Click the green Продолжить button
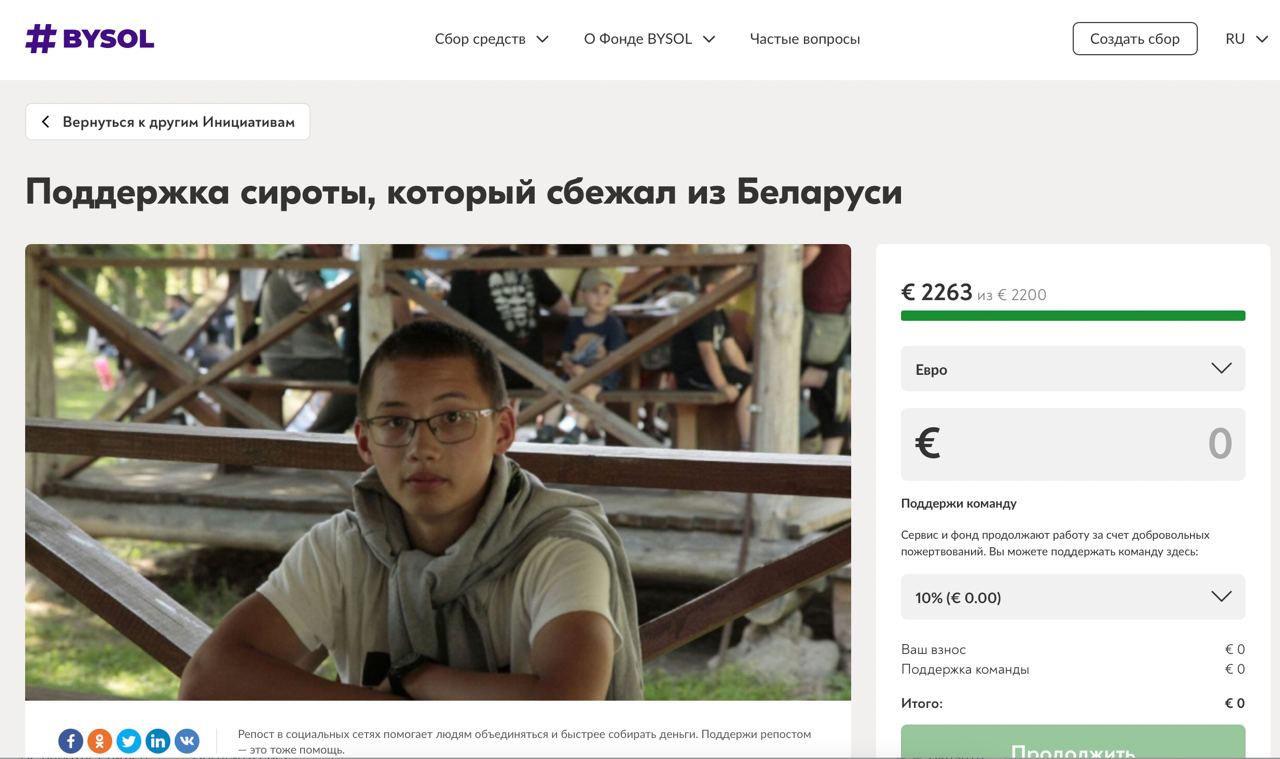Screen dimensions: 1280x759 click(1073, 742)
